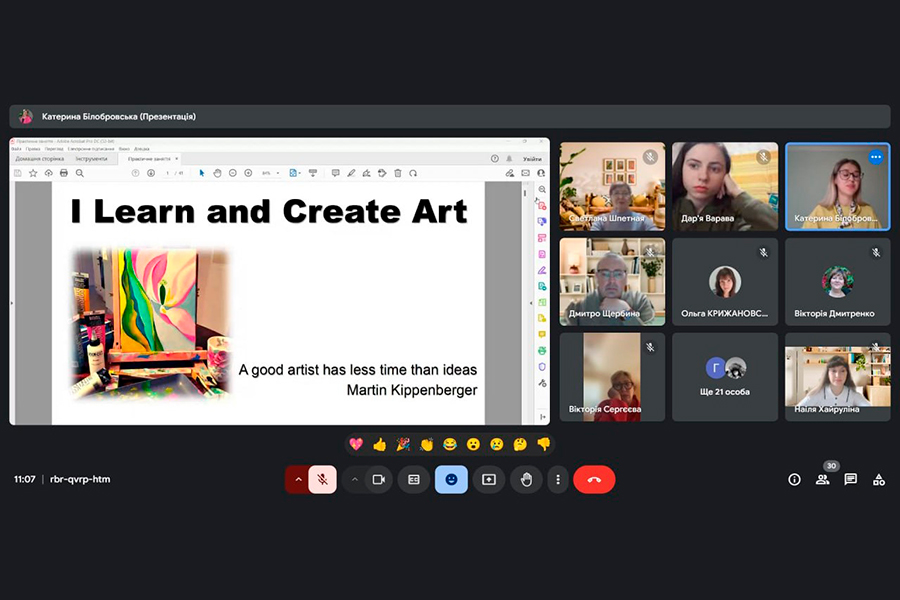Raise hand in the meeting

[526, 479]
